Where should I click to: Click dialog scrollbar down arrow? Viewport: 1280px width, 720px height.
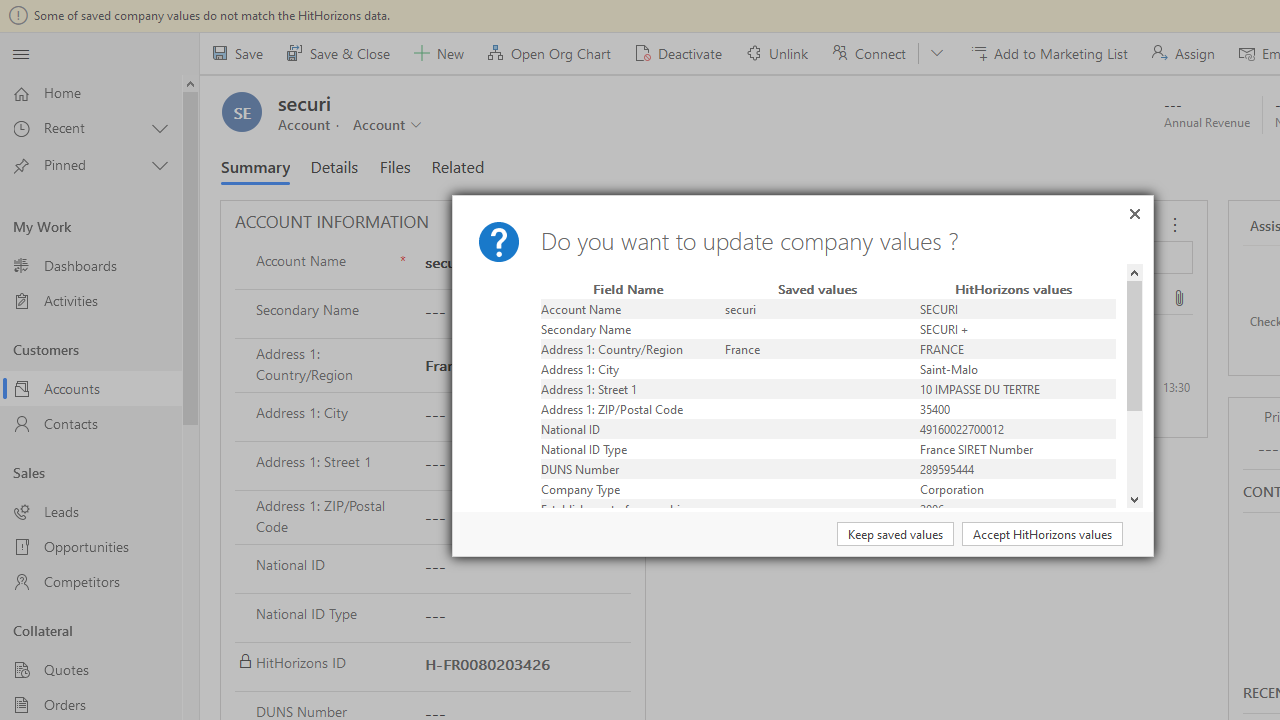click(1134, 500)
